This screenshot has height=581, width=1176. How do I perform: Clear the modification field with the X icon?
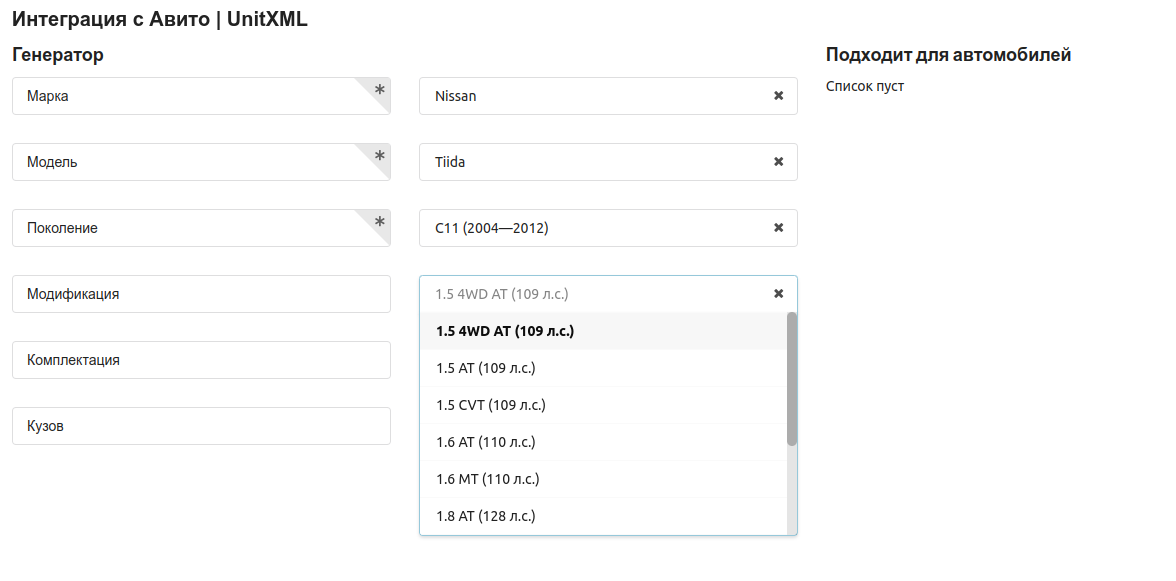tap(778, 294)
